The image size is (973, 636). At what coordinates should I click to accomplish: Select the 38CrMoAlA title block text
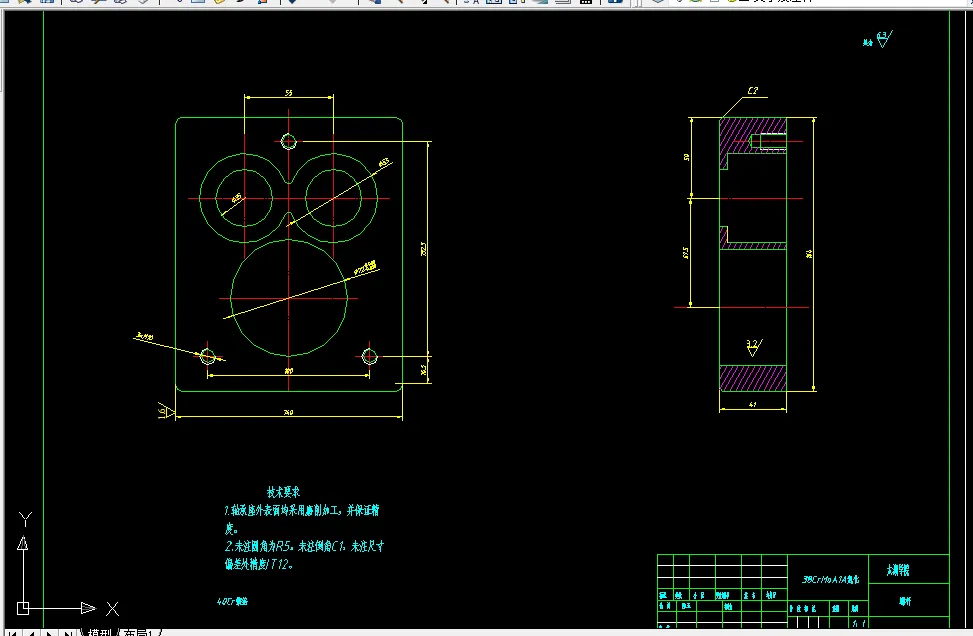click(830, 580)
